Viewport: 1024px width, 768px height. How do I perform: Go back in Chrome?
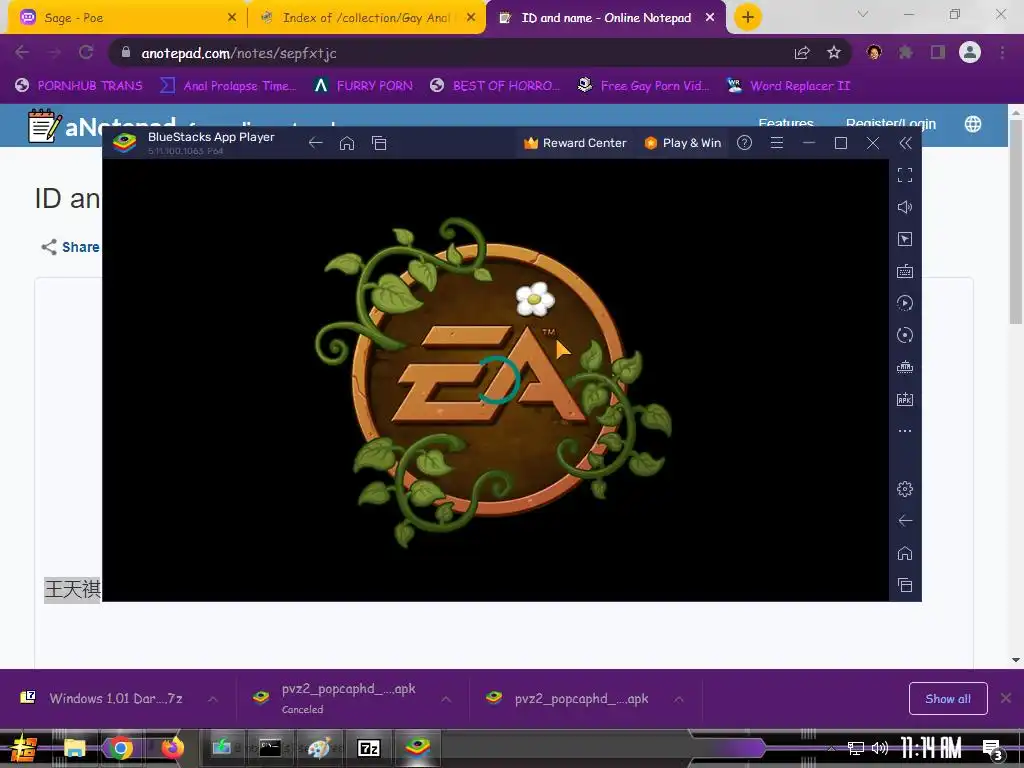pyautogui.click(x=22, y=52)
